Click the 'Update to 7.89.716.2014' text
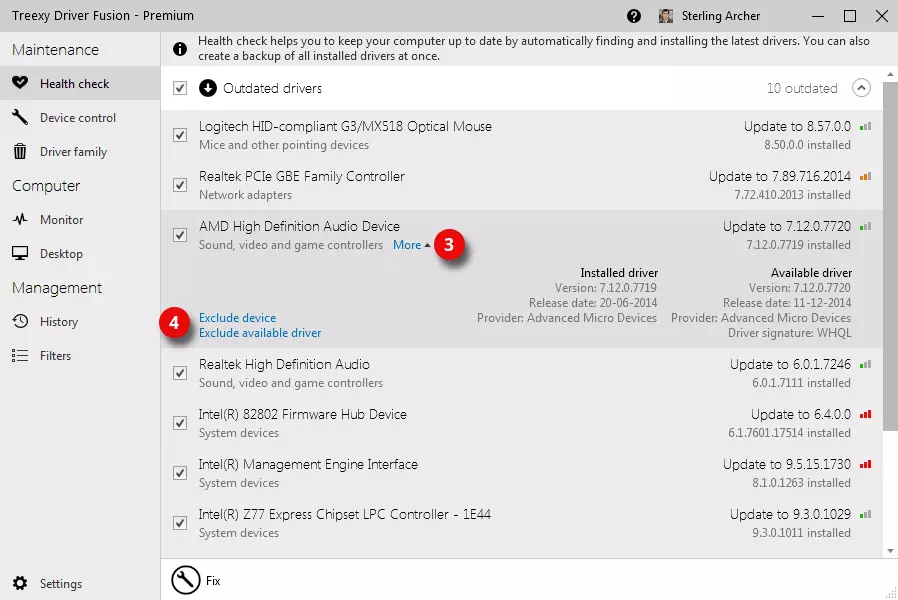898x600 pixels. click(779, 176)
